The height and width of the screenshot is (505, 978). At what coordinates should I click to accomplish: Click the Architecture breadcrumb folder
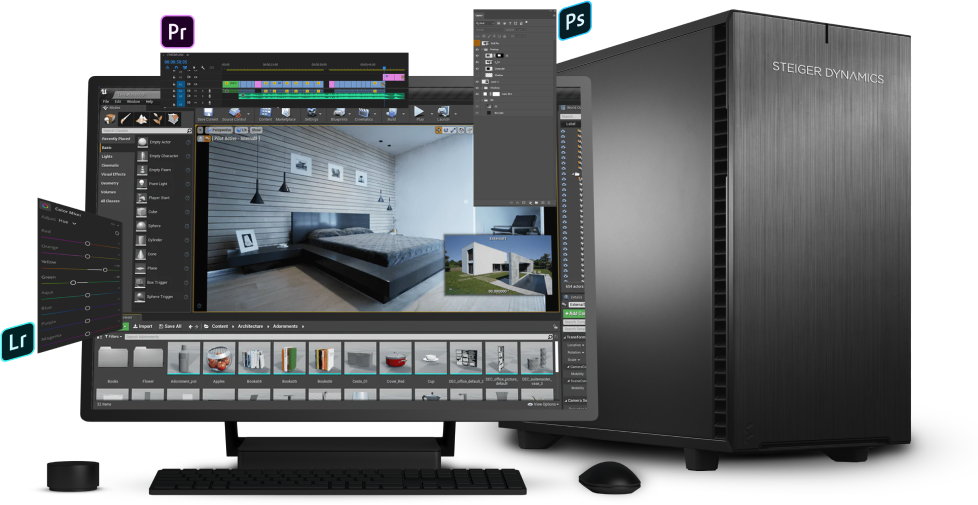coord(251,326)
